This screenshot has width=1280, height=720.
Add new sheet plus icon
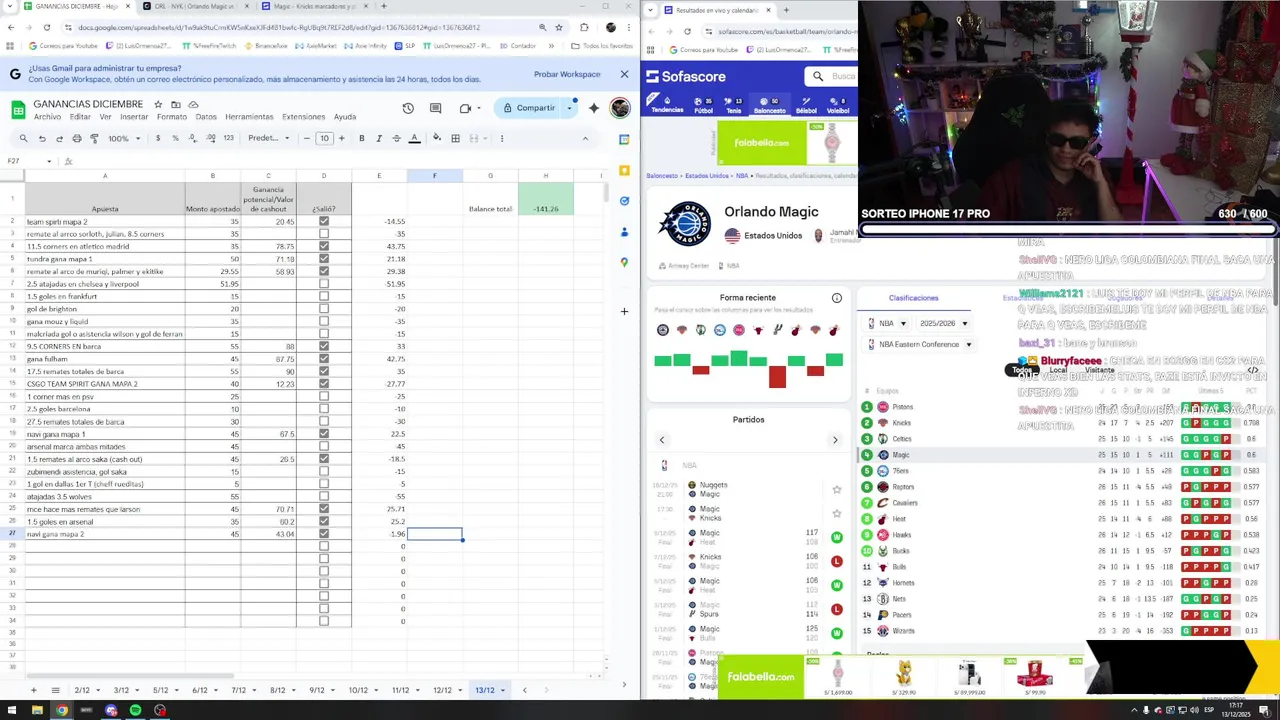click(33, 690)
